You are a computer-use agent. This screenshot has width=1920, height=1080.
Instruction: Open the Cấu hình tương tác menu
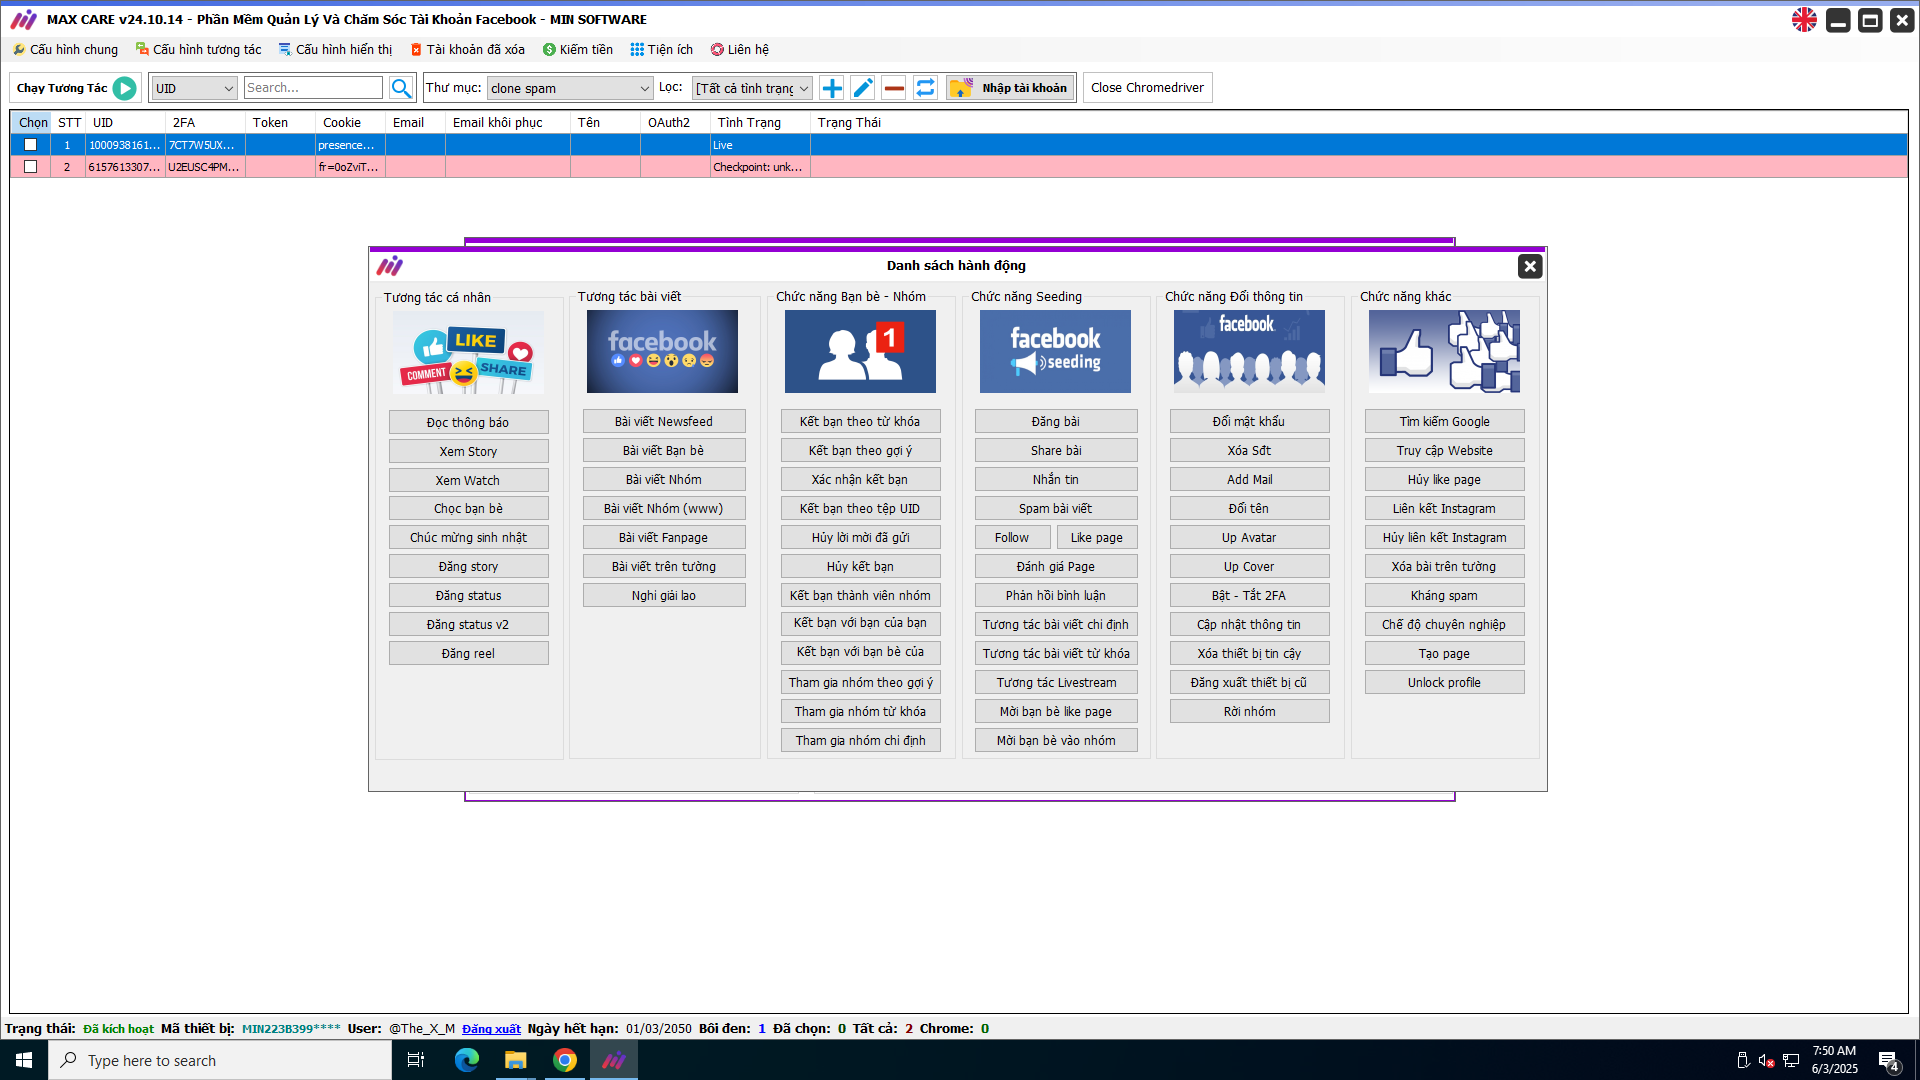click(x=199, y=49)
